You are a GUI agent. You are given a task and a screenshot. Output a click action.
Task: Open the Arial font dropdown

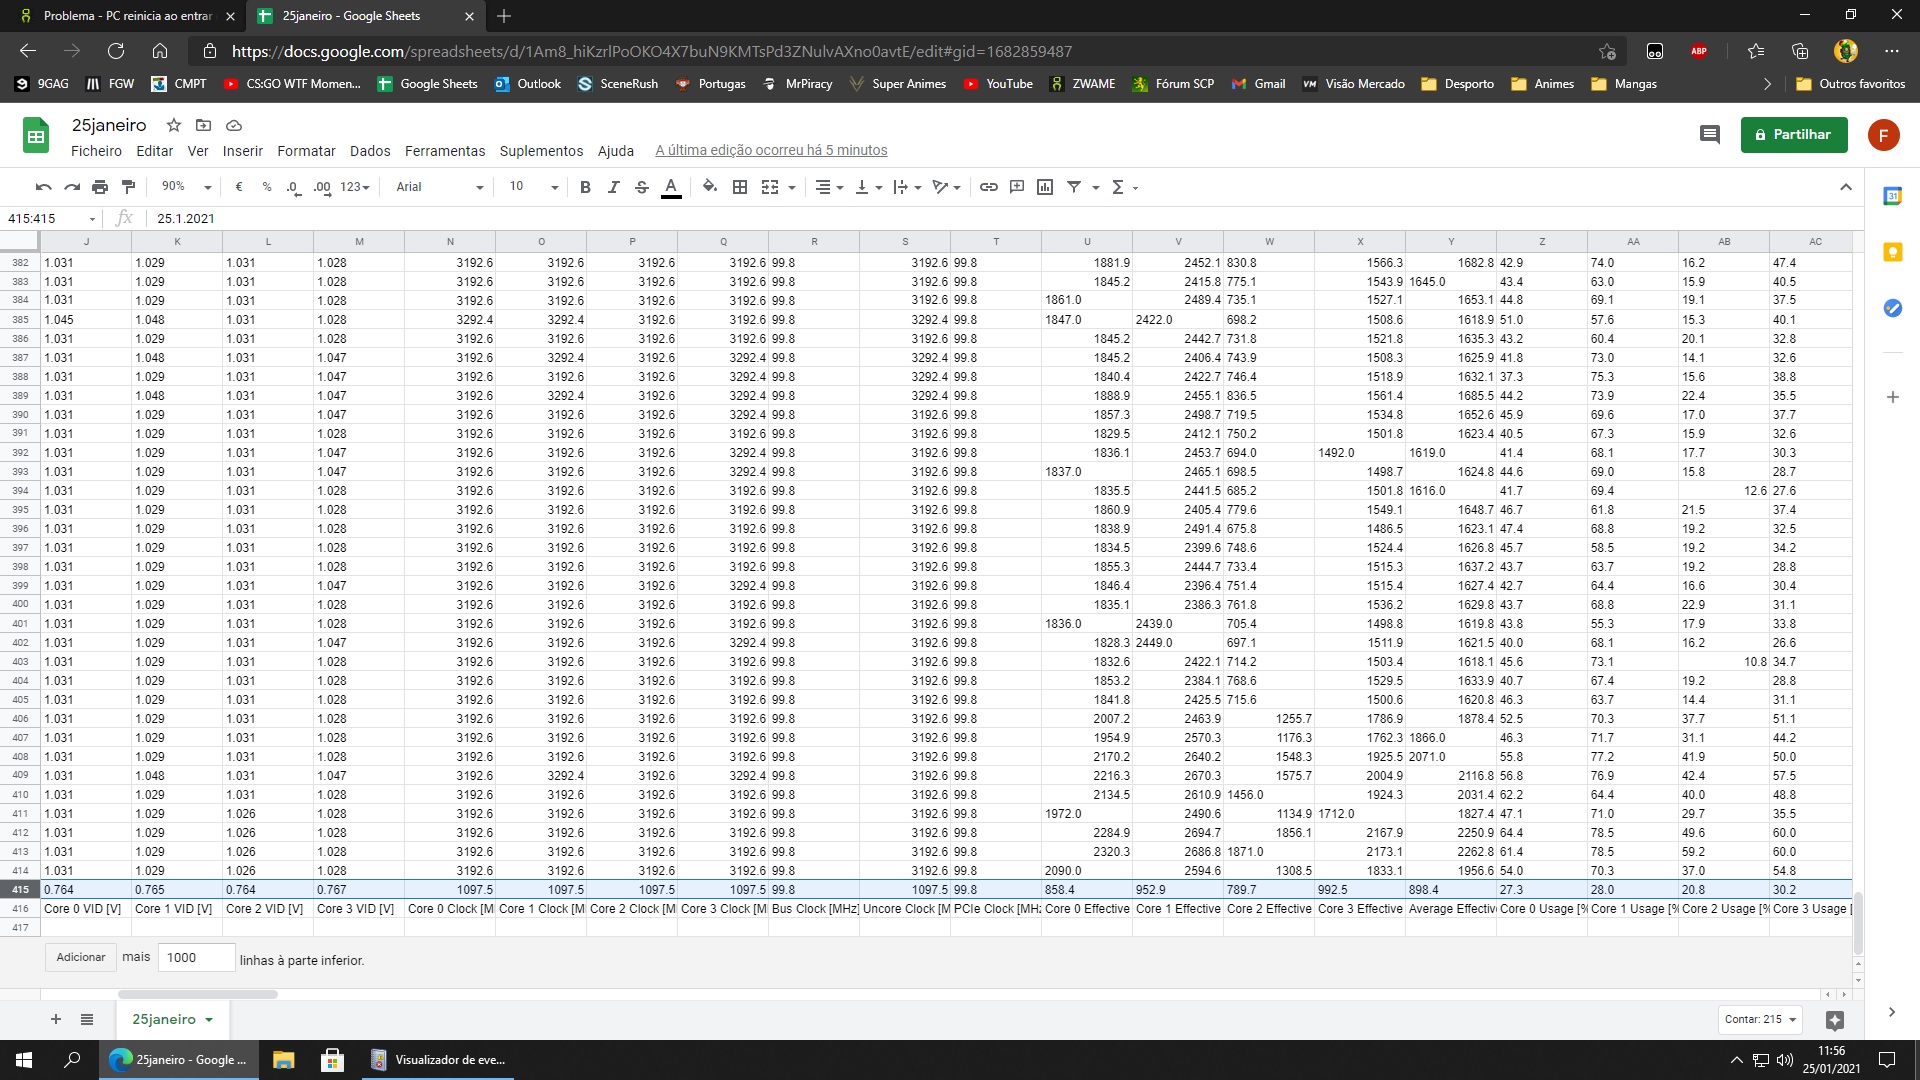click(x=438, y=187)
